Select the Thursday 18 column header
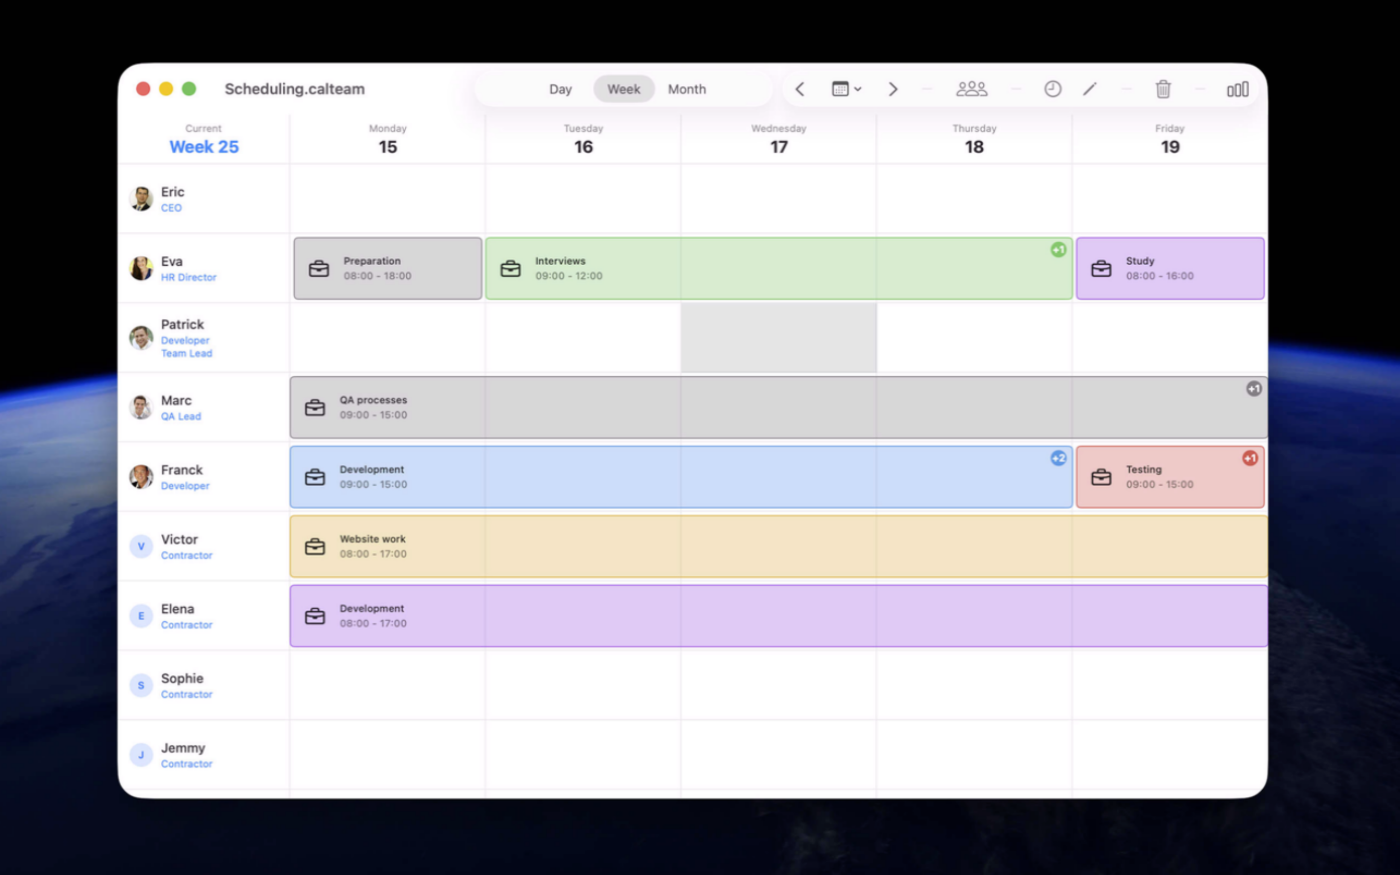Viewport: 1400px width, 875px height. point(974,139)
